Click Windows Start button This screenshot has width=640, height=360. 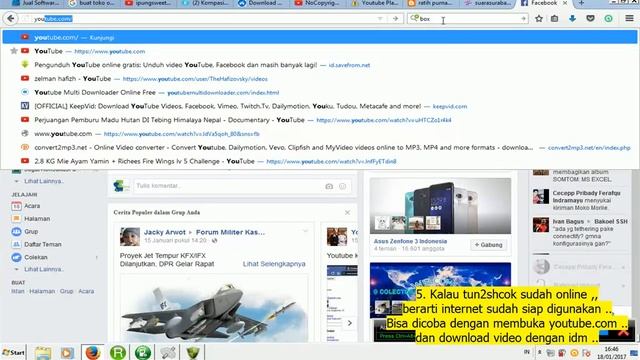pyautogui.click(x=13, y=352)
